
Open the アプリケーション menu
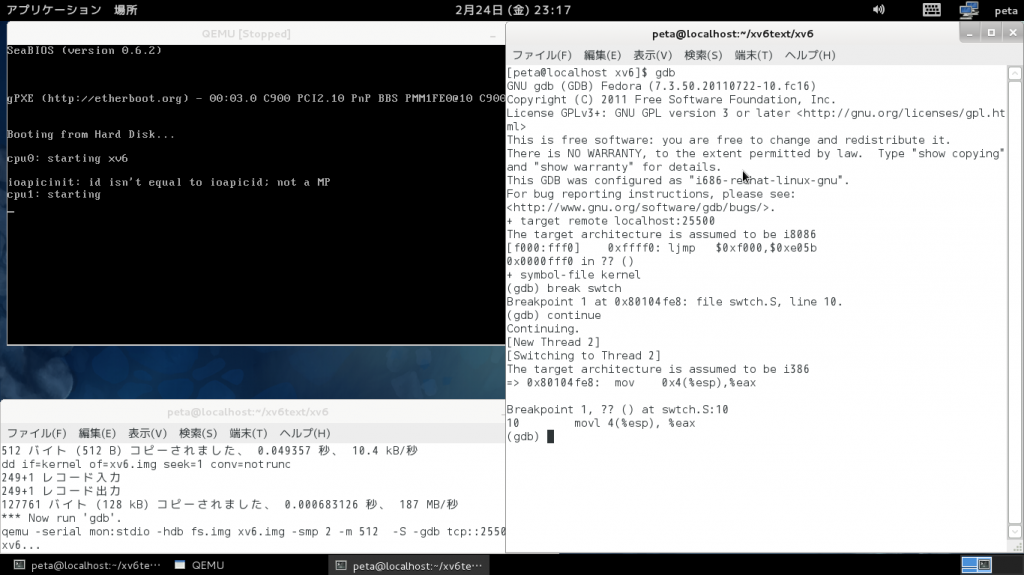53,10
